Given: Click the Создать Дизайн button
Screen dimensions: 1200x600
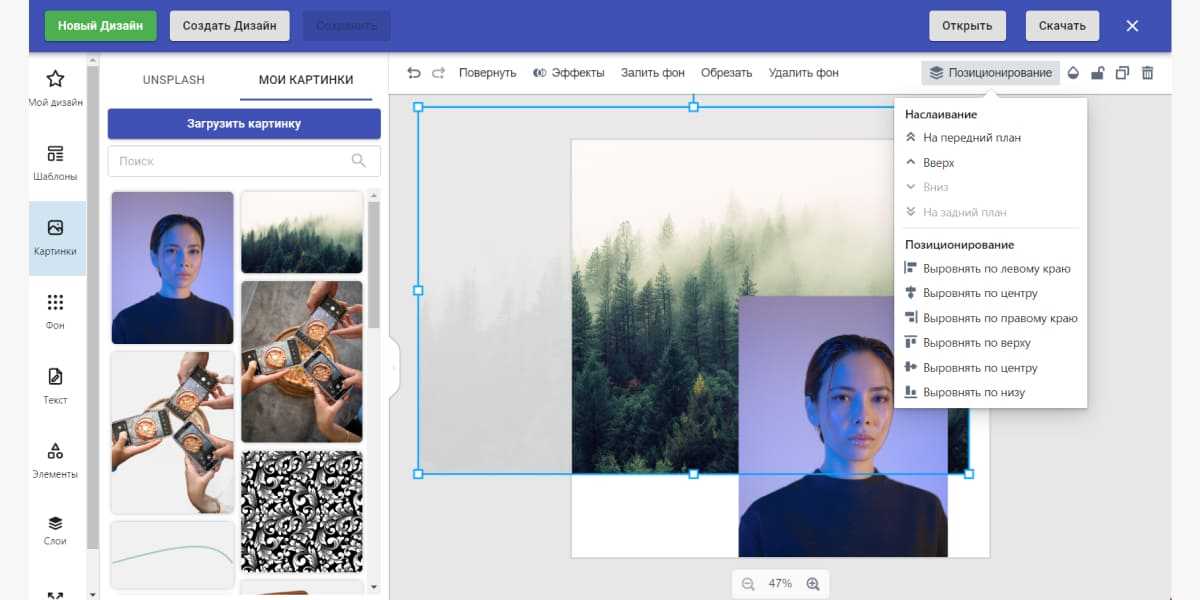Looking at the screenshot, I should click(230, 26).
